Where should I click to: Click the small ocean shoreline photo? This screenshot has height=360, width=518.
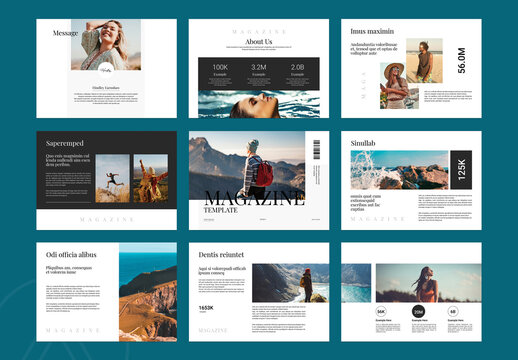click(x=356, y=283)
